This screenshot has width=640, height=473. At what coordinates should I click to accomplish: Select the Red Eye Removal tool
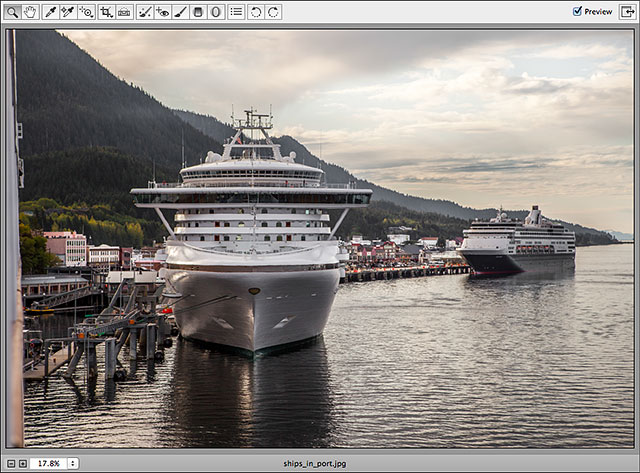pyautogui.click(x=162, y=12)
